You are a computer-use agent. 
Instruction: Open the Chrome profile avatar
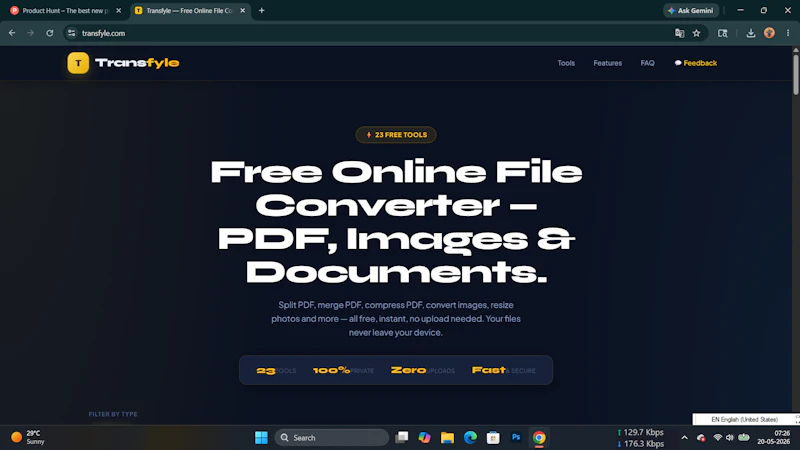pos(769,33)
